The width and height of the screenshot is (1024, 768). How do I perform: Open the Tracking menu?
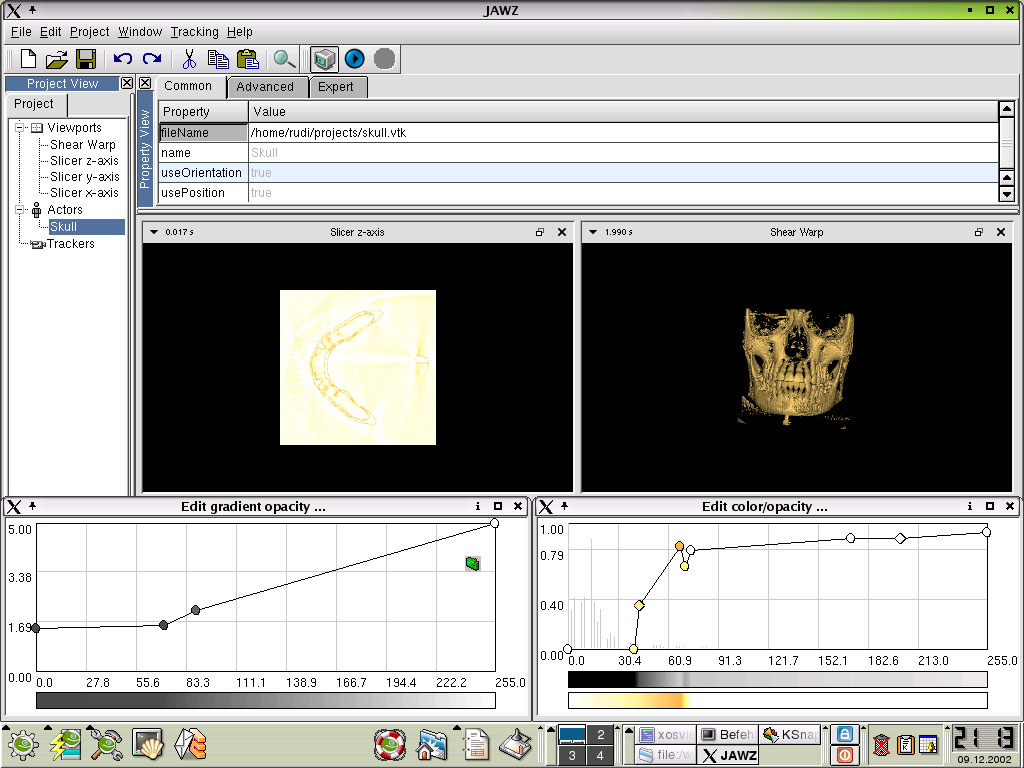[x=194, y=32]
